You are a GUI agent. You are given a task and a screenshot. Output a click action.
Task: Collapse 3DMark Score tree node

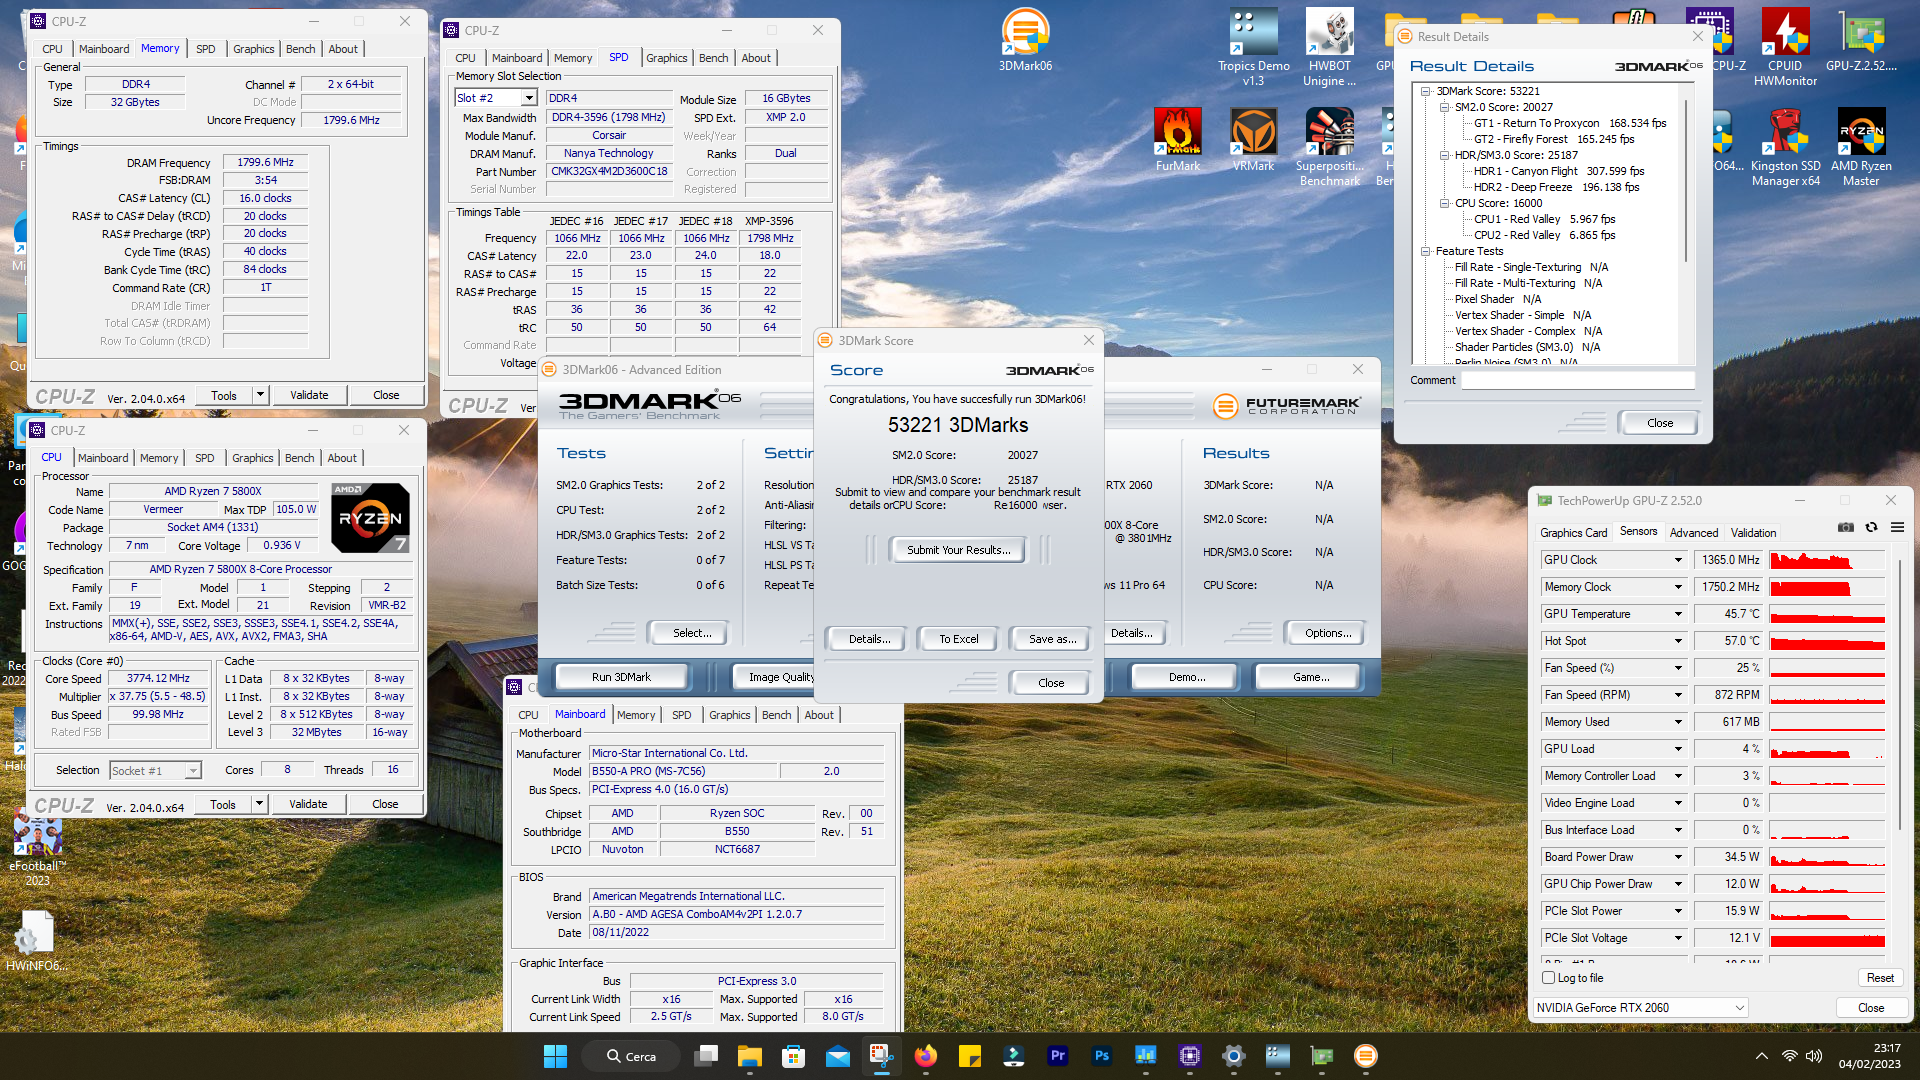[x=1426, y=91]
